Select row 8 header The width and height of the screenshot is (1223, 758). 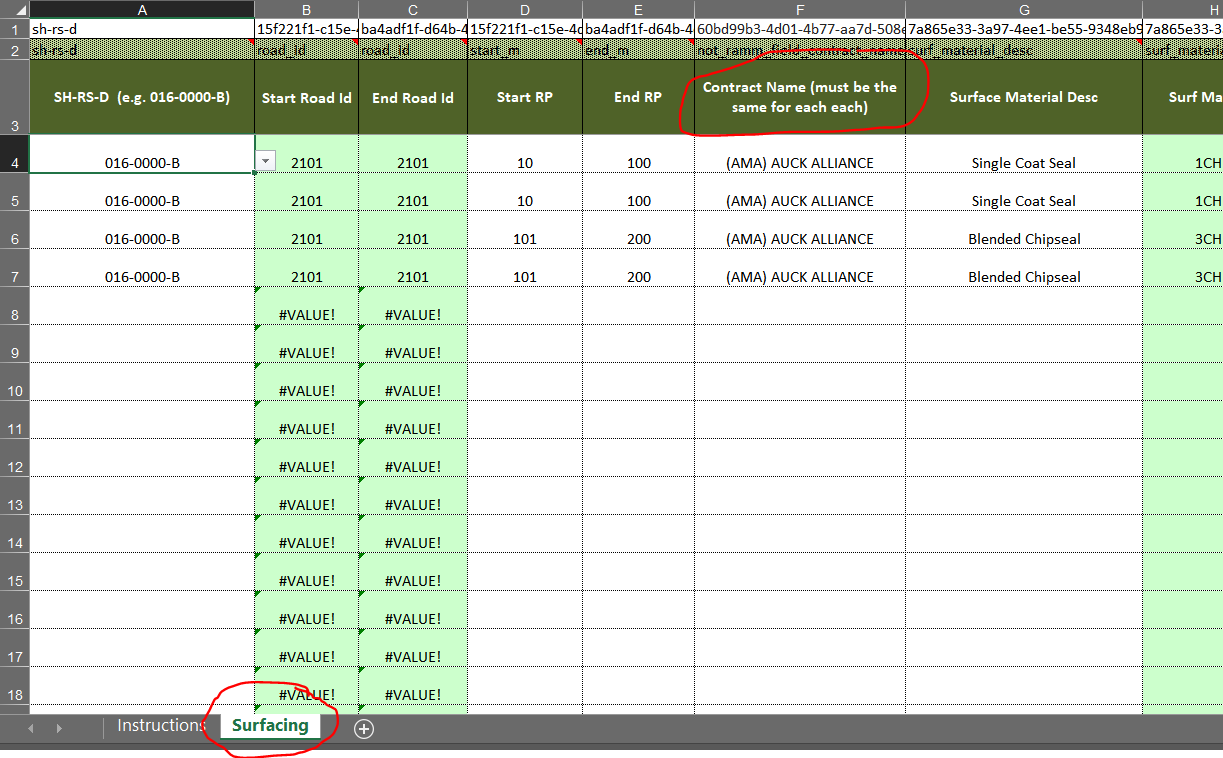click(14, 315)
